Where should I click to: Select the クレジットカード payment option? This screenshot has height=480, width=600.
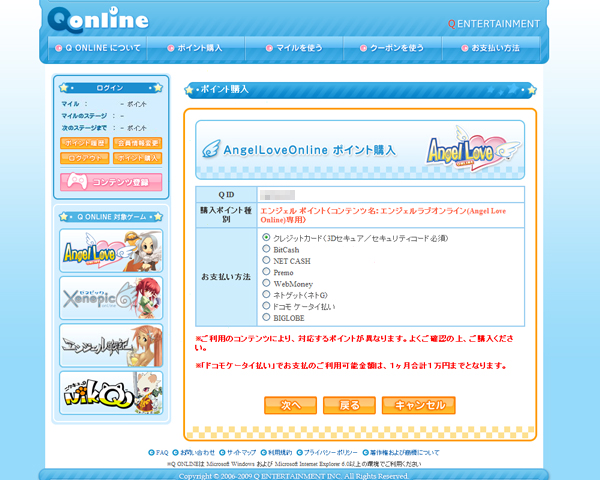coord(266,237)
